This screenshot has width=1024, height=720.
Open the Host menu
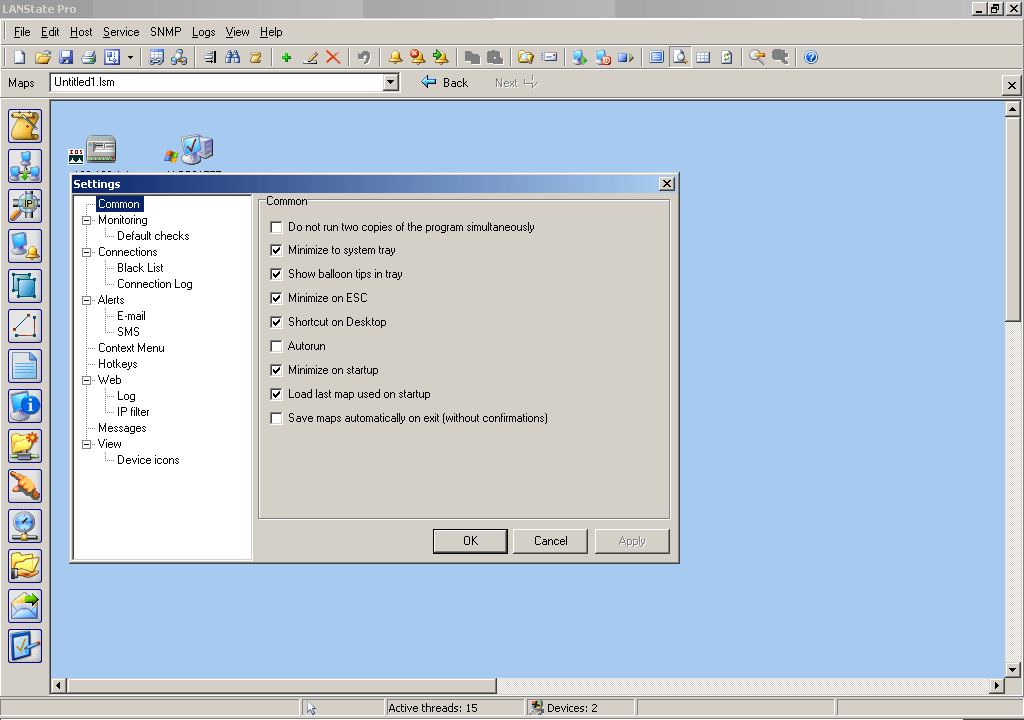pos(81,32)
